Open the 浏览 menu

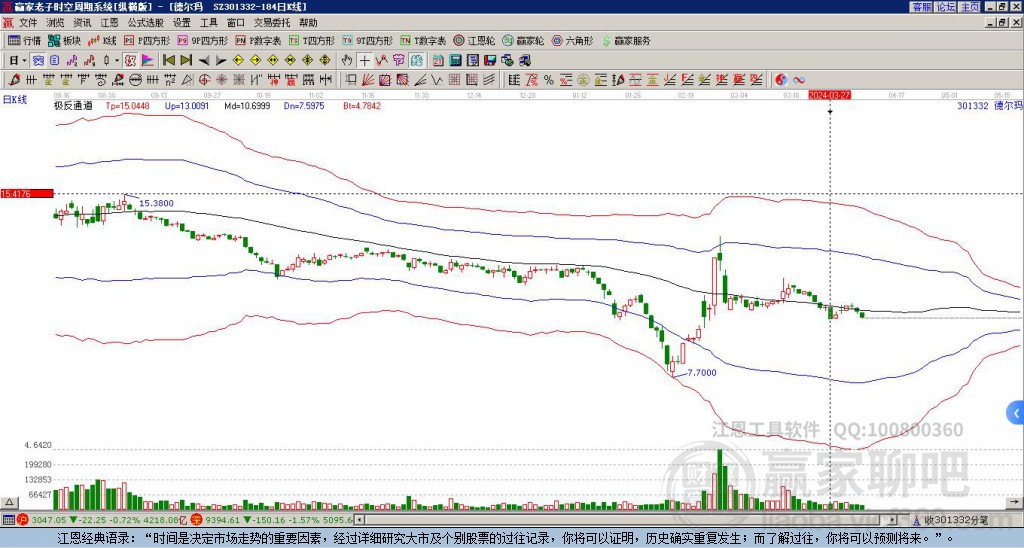pos(55,23)
